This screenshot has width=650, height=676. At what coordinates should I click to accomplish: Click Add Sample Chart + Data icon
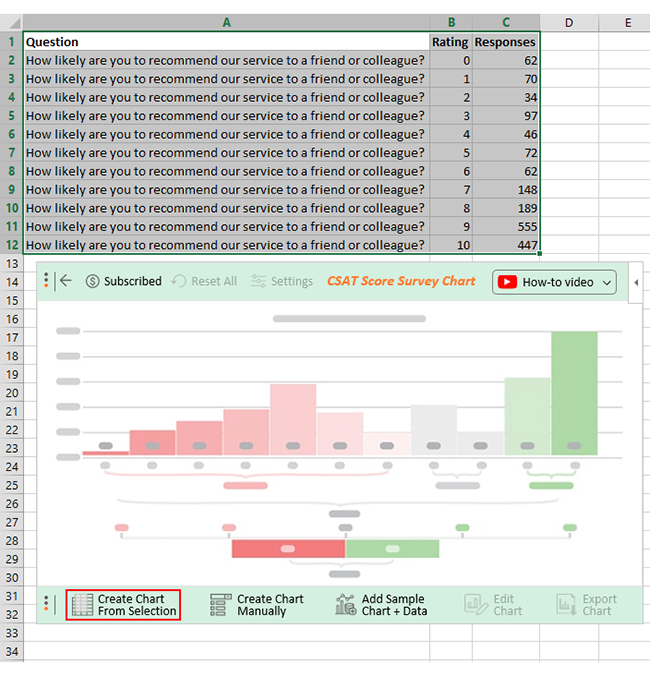tap(346, 604)
